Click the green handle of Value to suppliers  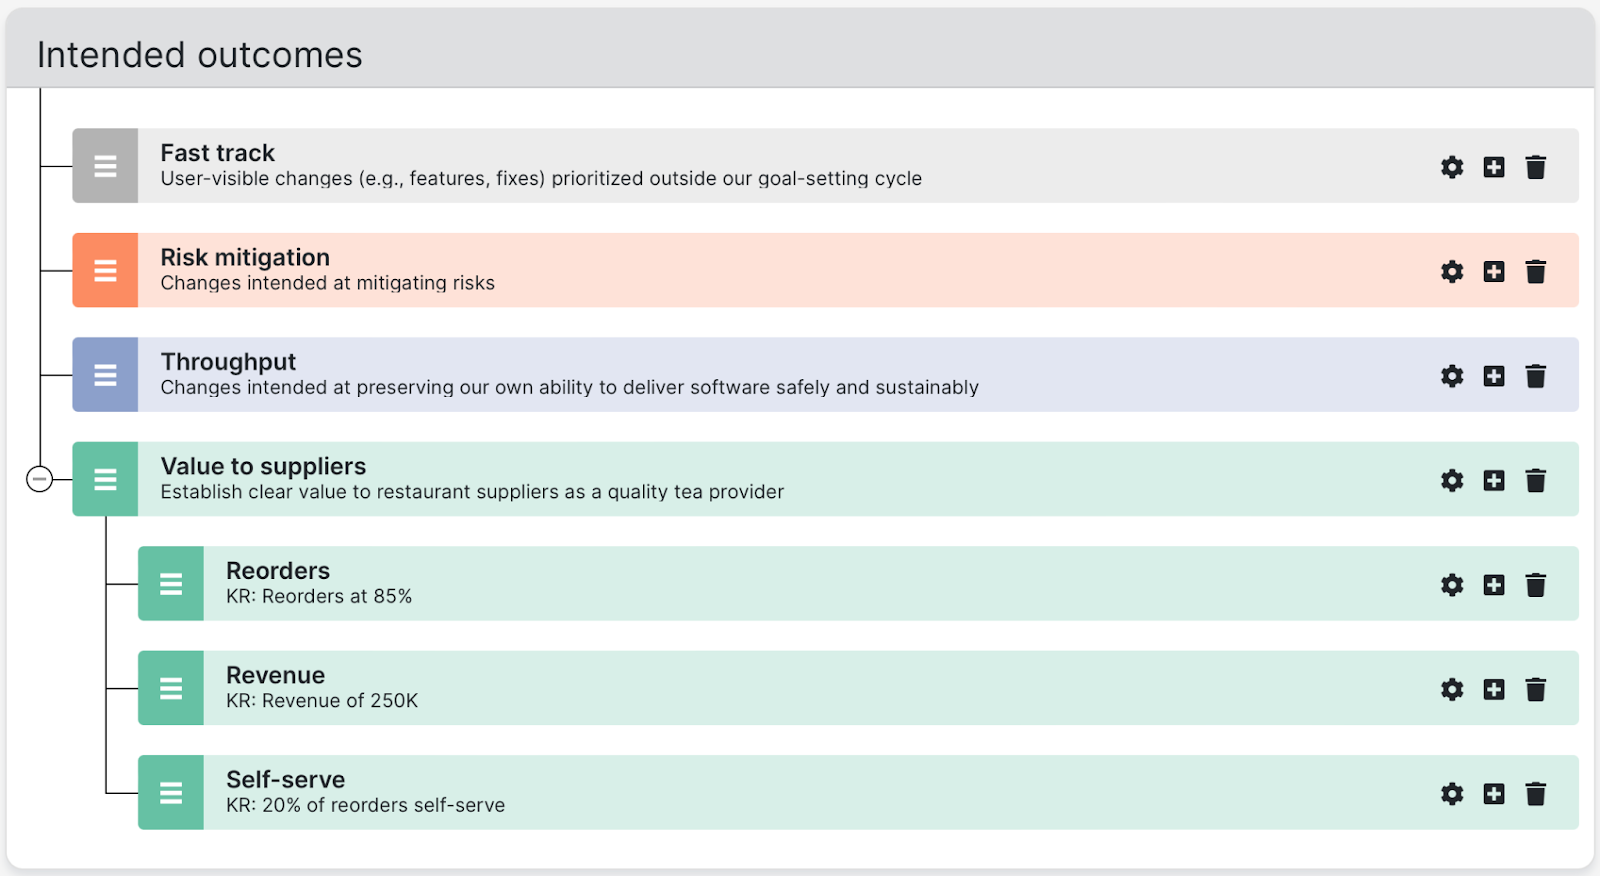coord(105,479)
